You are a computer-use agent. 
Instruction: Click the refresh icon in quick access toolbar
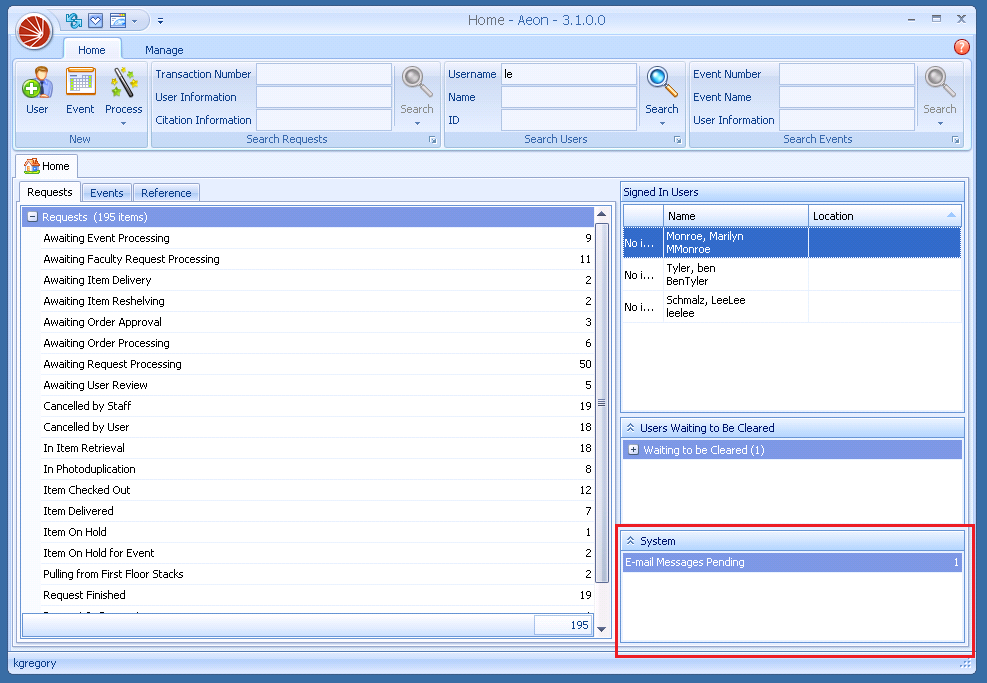[73, 20]
